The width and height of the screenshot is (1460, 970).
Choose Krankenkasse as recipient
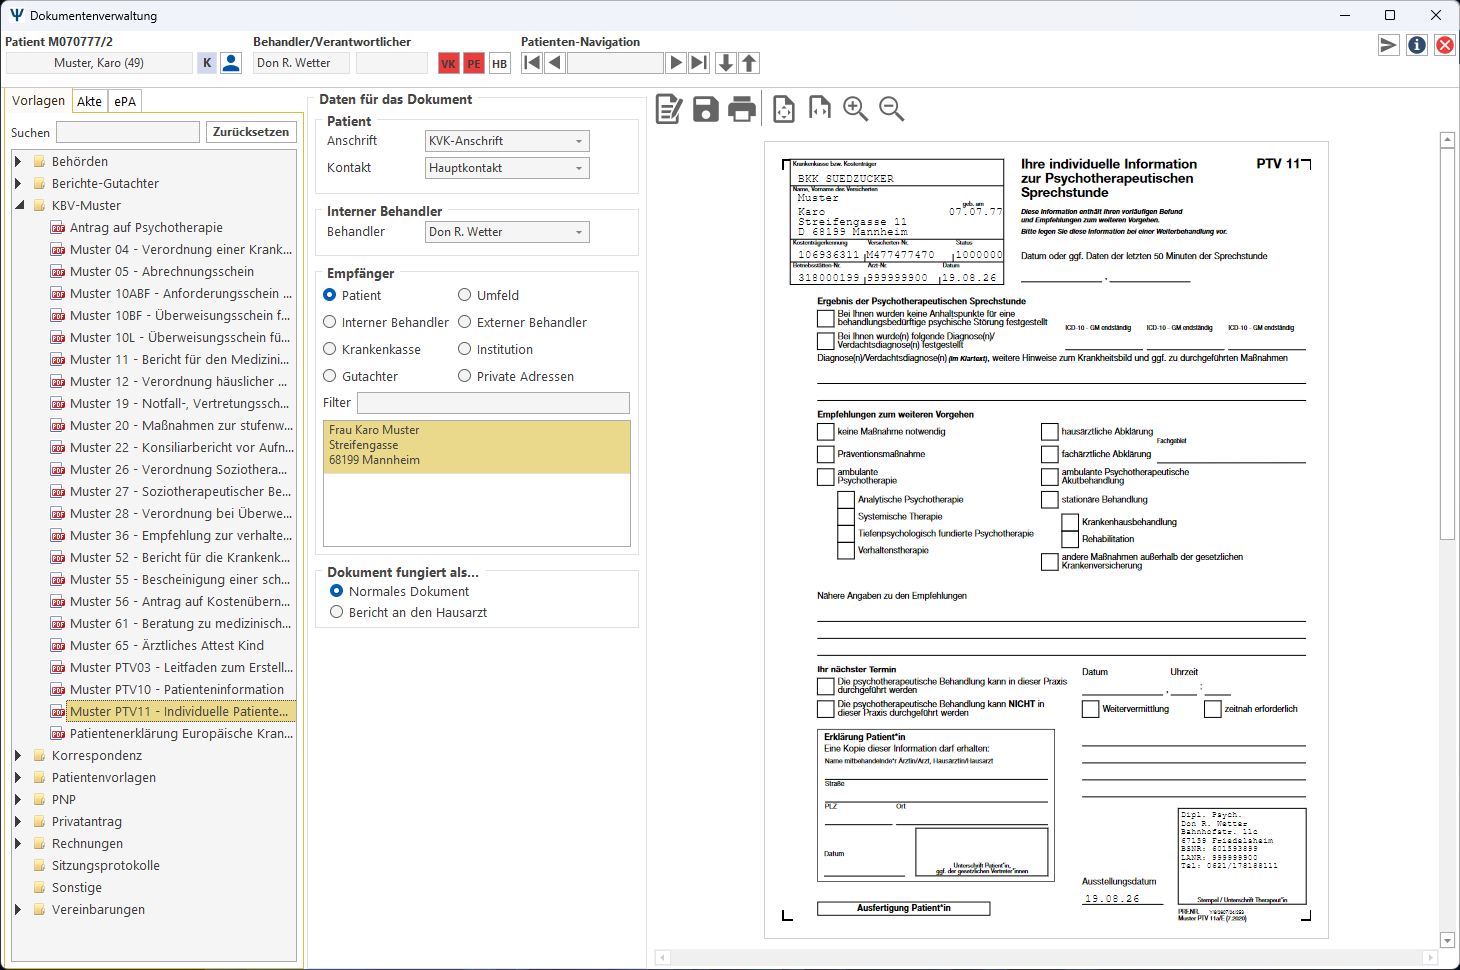[x=372, y=349]
